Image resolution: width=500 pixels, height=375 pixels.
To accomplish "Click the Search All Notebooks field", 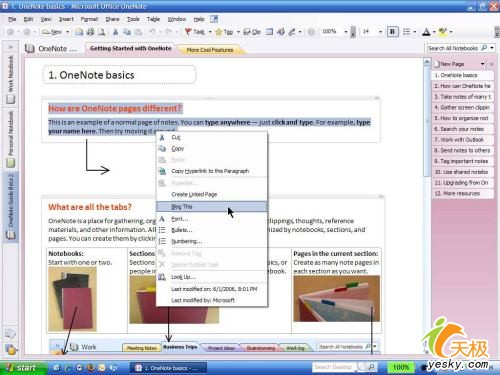I will tap(454, 48).
